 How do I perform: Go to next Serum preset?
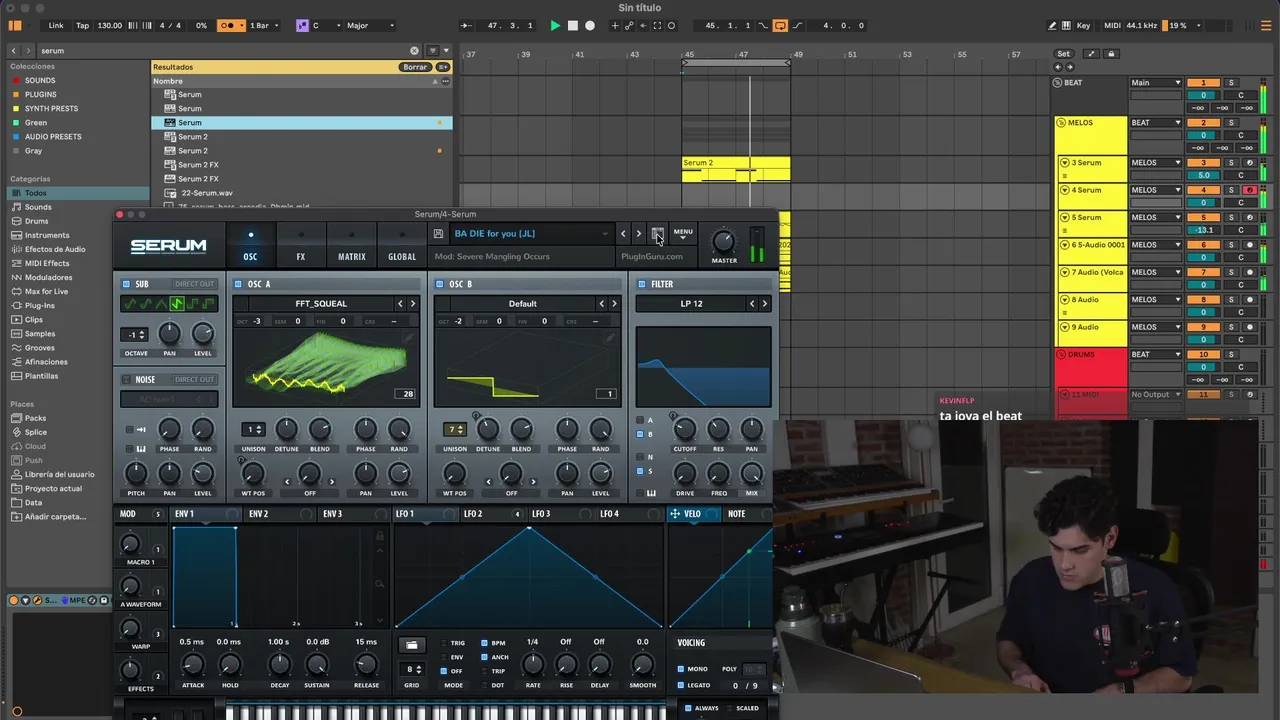[x=639, y=234]
